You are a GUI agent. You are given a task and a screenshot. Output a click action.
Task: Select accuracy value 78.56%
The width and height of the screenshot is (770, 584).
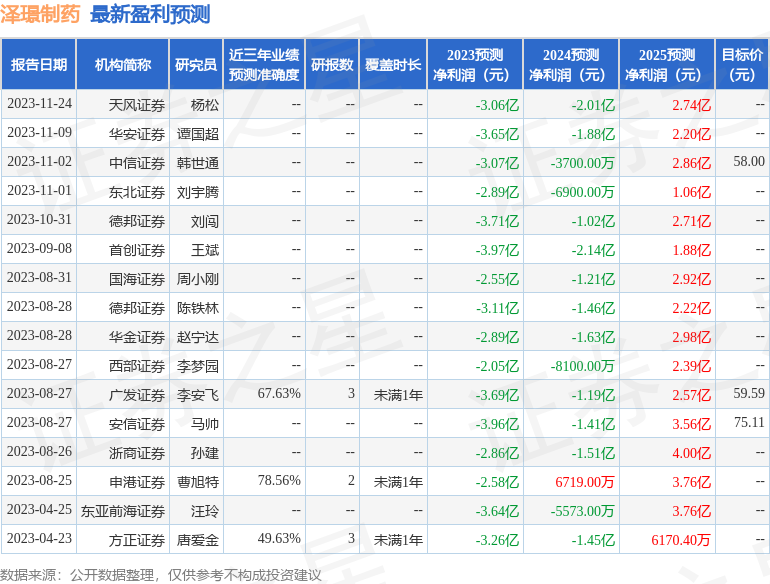(279, 480)
